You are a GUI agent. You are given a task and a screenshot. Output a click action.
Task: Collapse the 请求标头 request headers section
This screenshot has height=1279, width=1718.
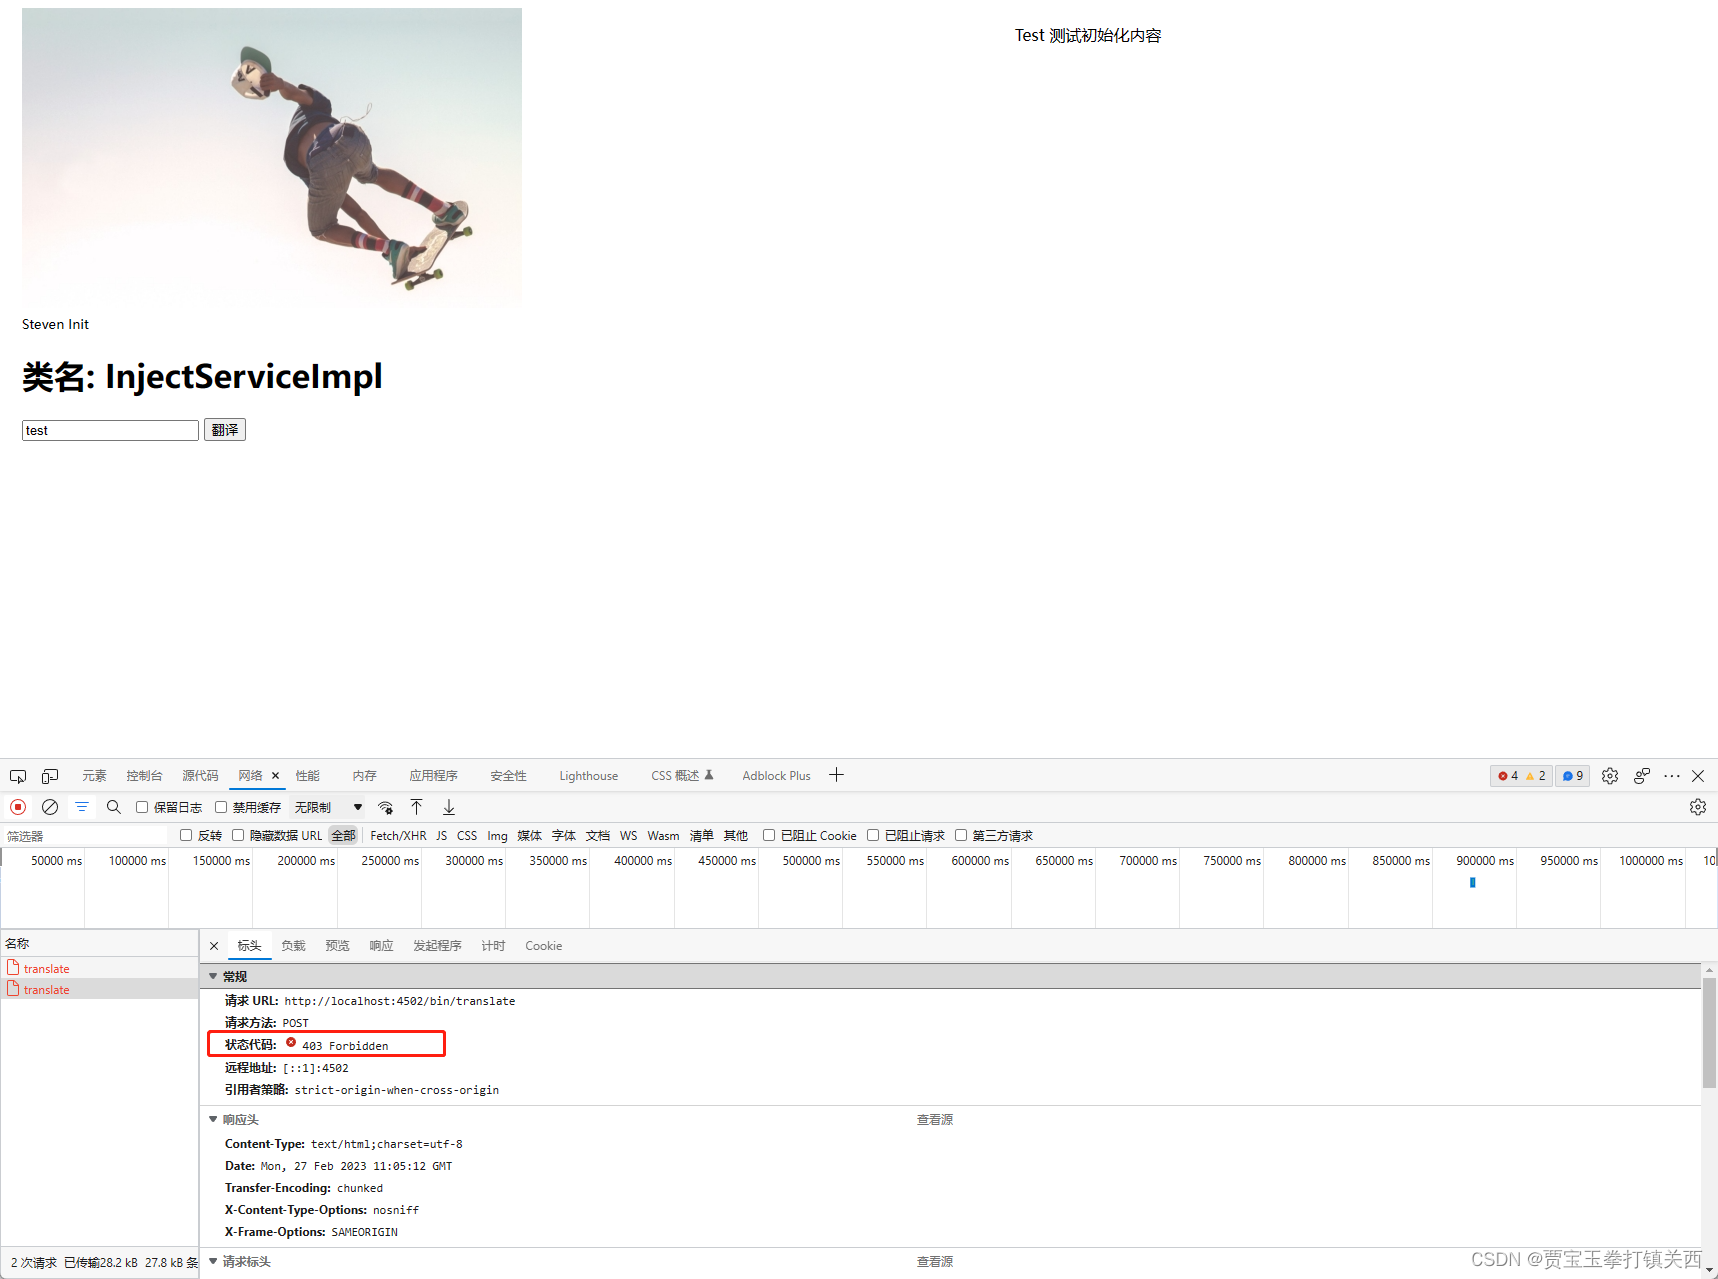pyautogui.click(x=213, y=1261)
